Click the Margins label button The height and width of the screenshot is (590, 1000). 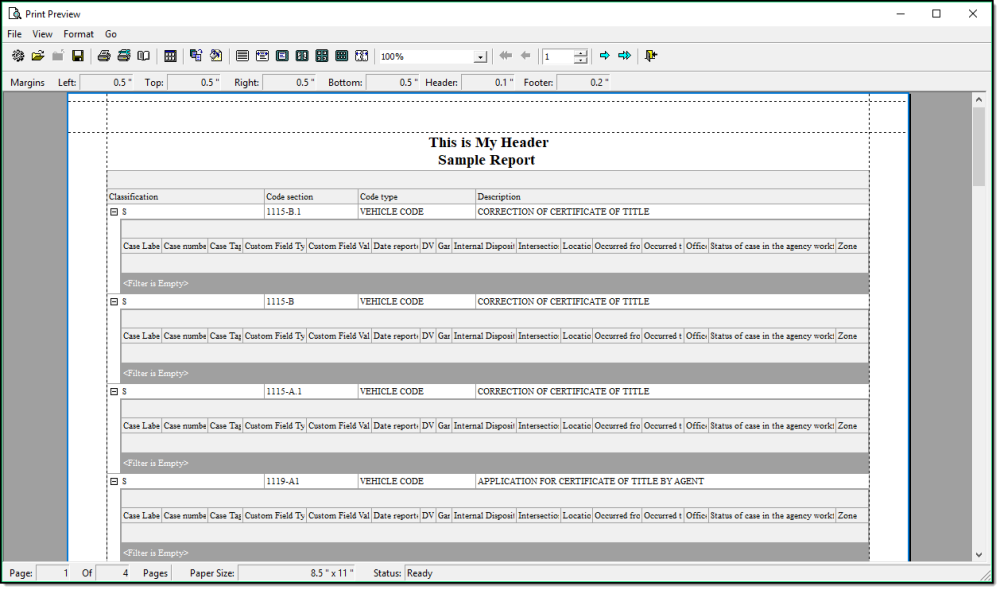coord(27,82)
